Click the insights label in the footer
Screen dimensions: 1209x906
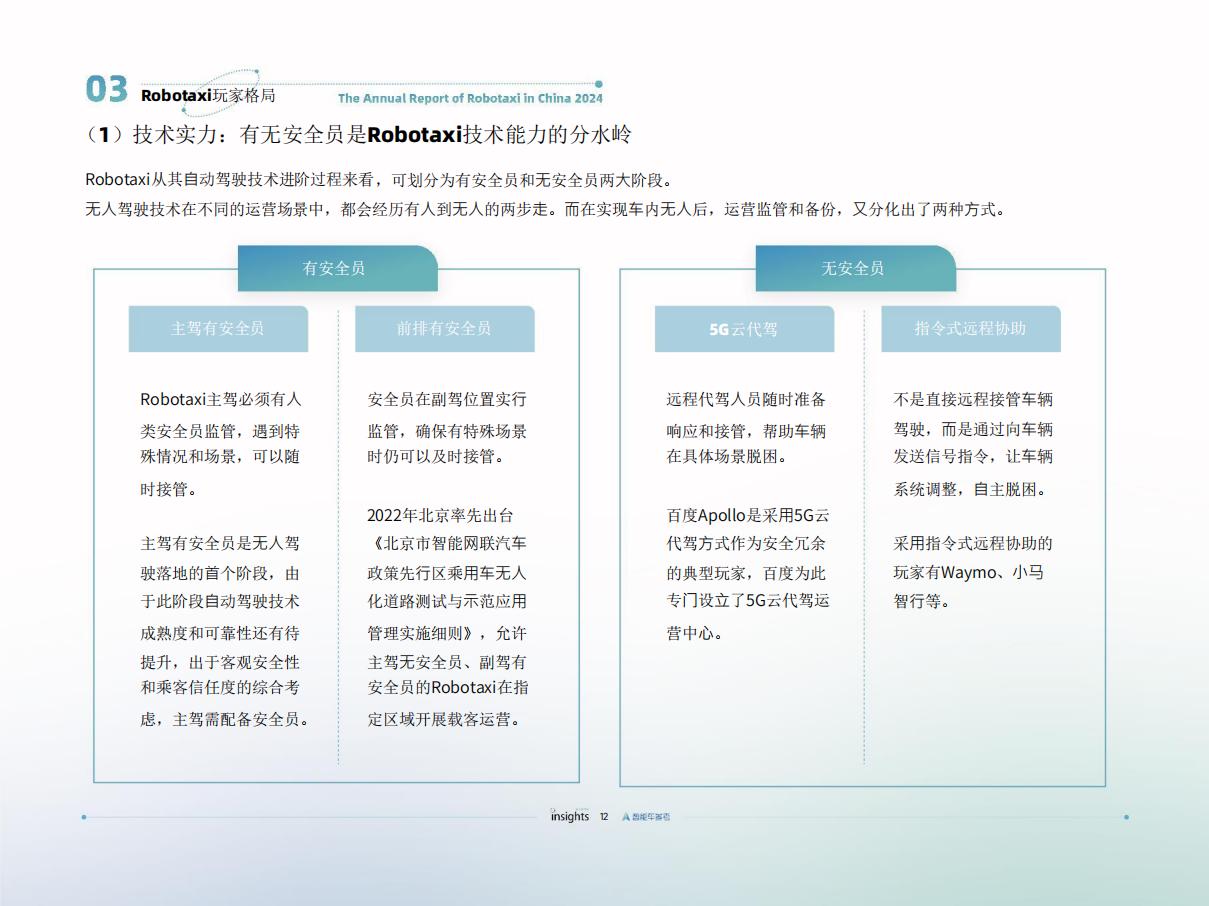click(x=570, y=816)
